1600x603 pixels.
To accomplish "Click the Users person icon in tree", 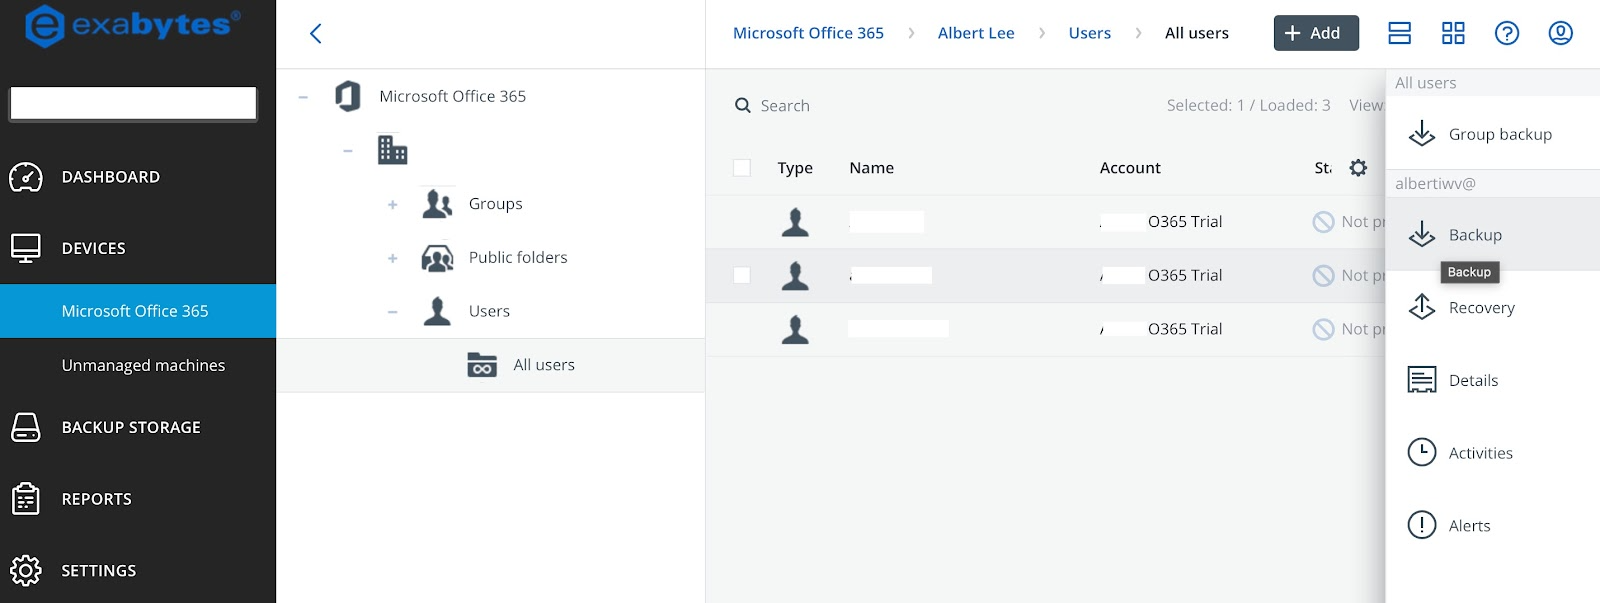I will point(437,311).
